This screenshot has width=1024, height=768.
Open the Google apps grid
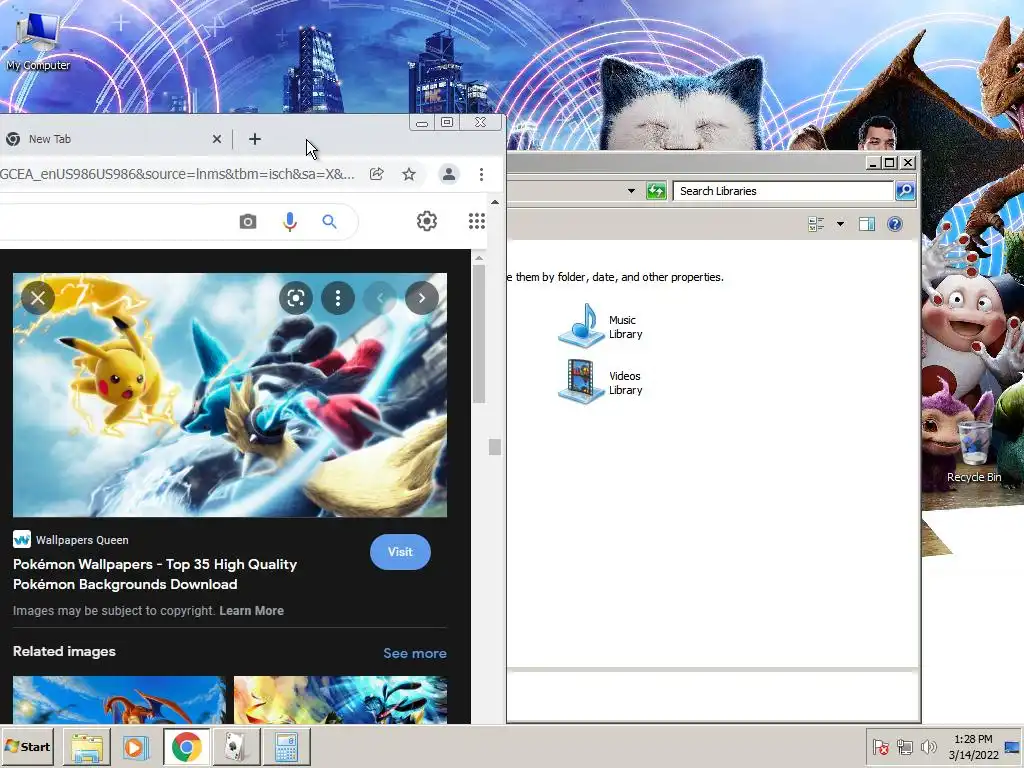(477, 221)
